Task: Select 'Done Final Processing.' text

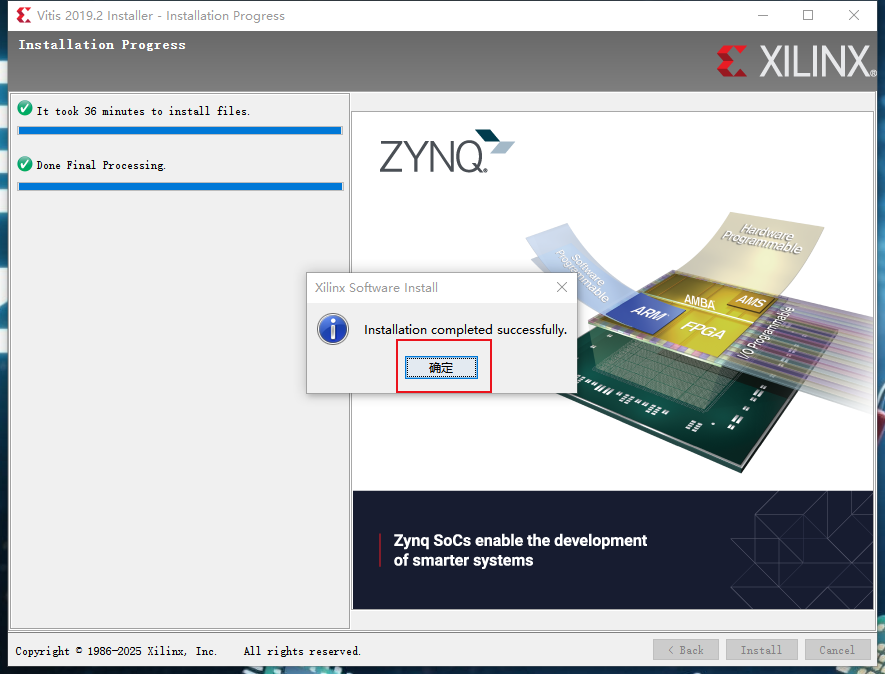Action: pos(101,165)
